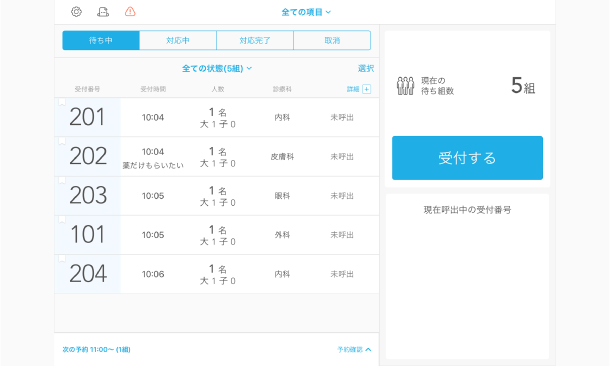
Task: Click 内科 in row 201
Action: [282, 117]
